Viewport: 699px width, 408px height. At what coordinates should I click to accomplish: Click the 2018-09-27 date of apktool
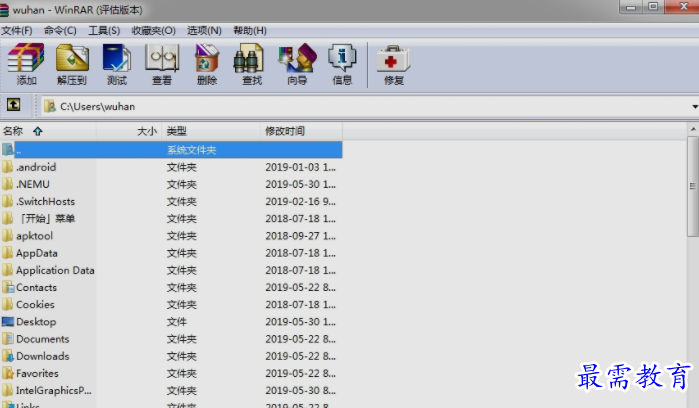point(300,236)
